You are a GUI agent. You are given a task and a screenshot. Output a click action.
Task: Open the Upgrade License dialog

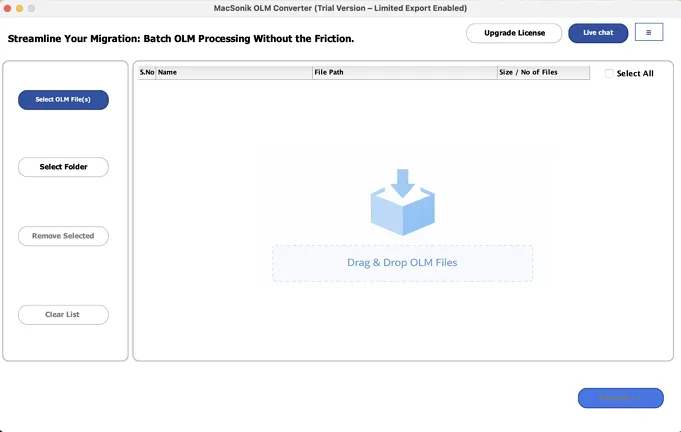point(514,33)
